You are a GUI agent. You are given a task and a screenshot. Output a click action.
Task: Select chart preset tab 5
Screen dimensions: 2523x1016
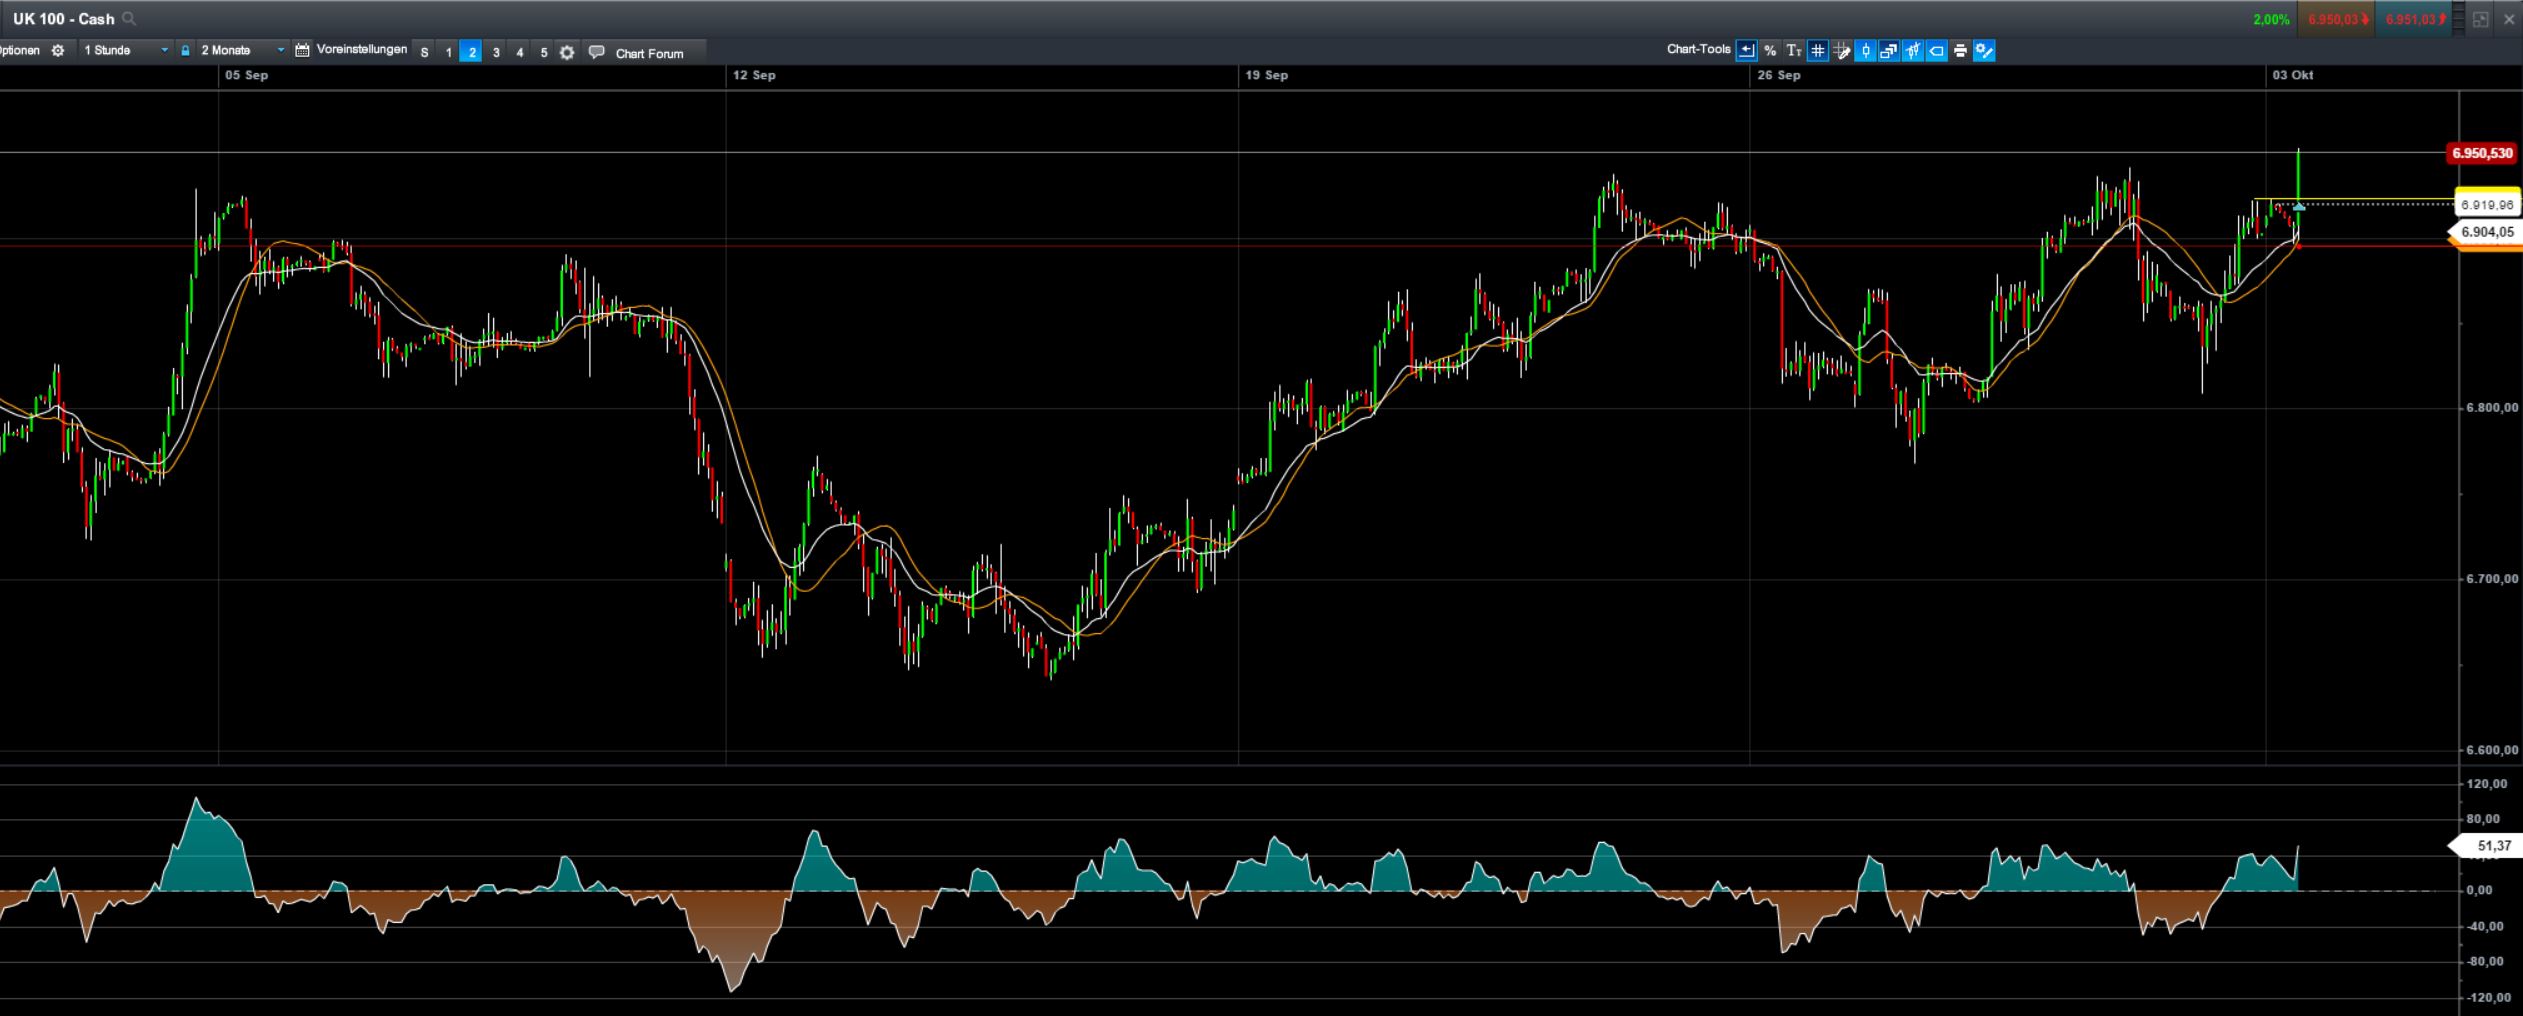point(544,52)
